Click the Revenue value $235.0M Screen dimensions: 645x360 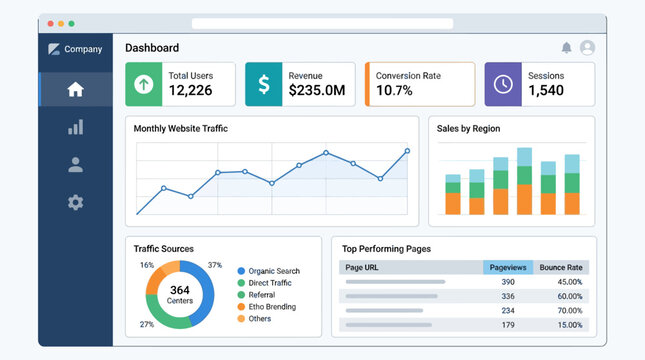[317, 91]
